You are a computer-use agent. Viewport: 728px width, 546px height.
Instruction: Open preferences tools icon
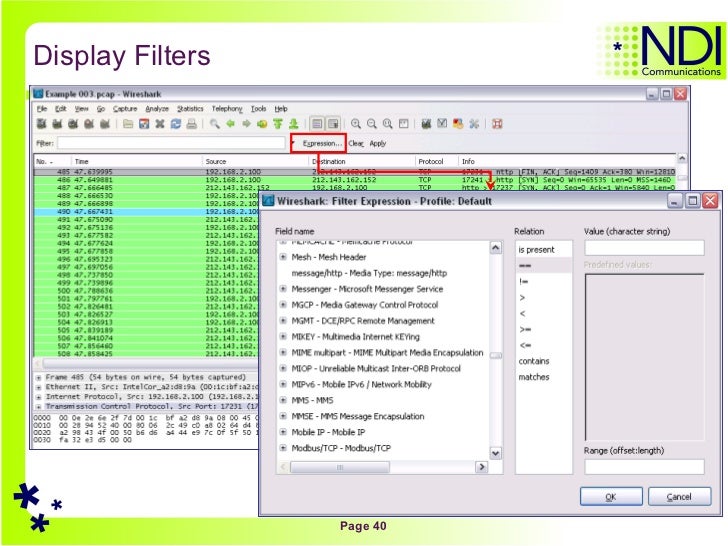[x=474, y=124]
